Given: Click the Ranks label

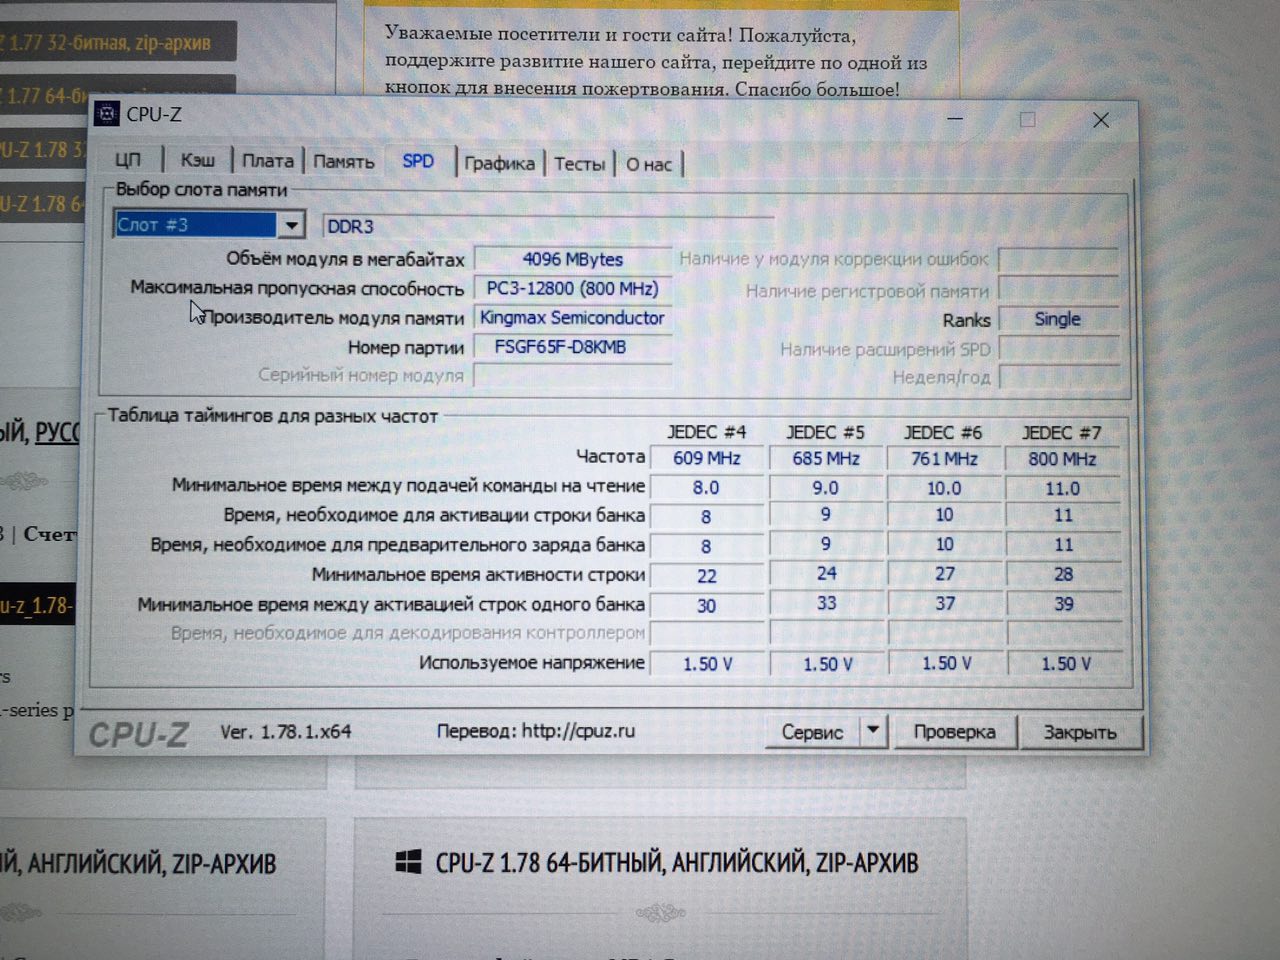Looking at the screenshot, I should [x=966, y=320].
